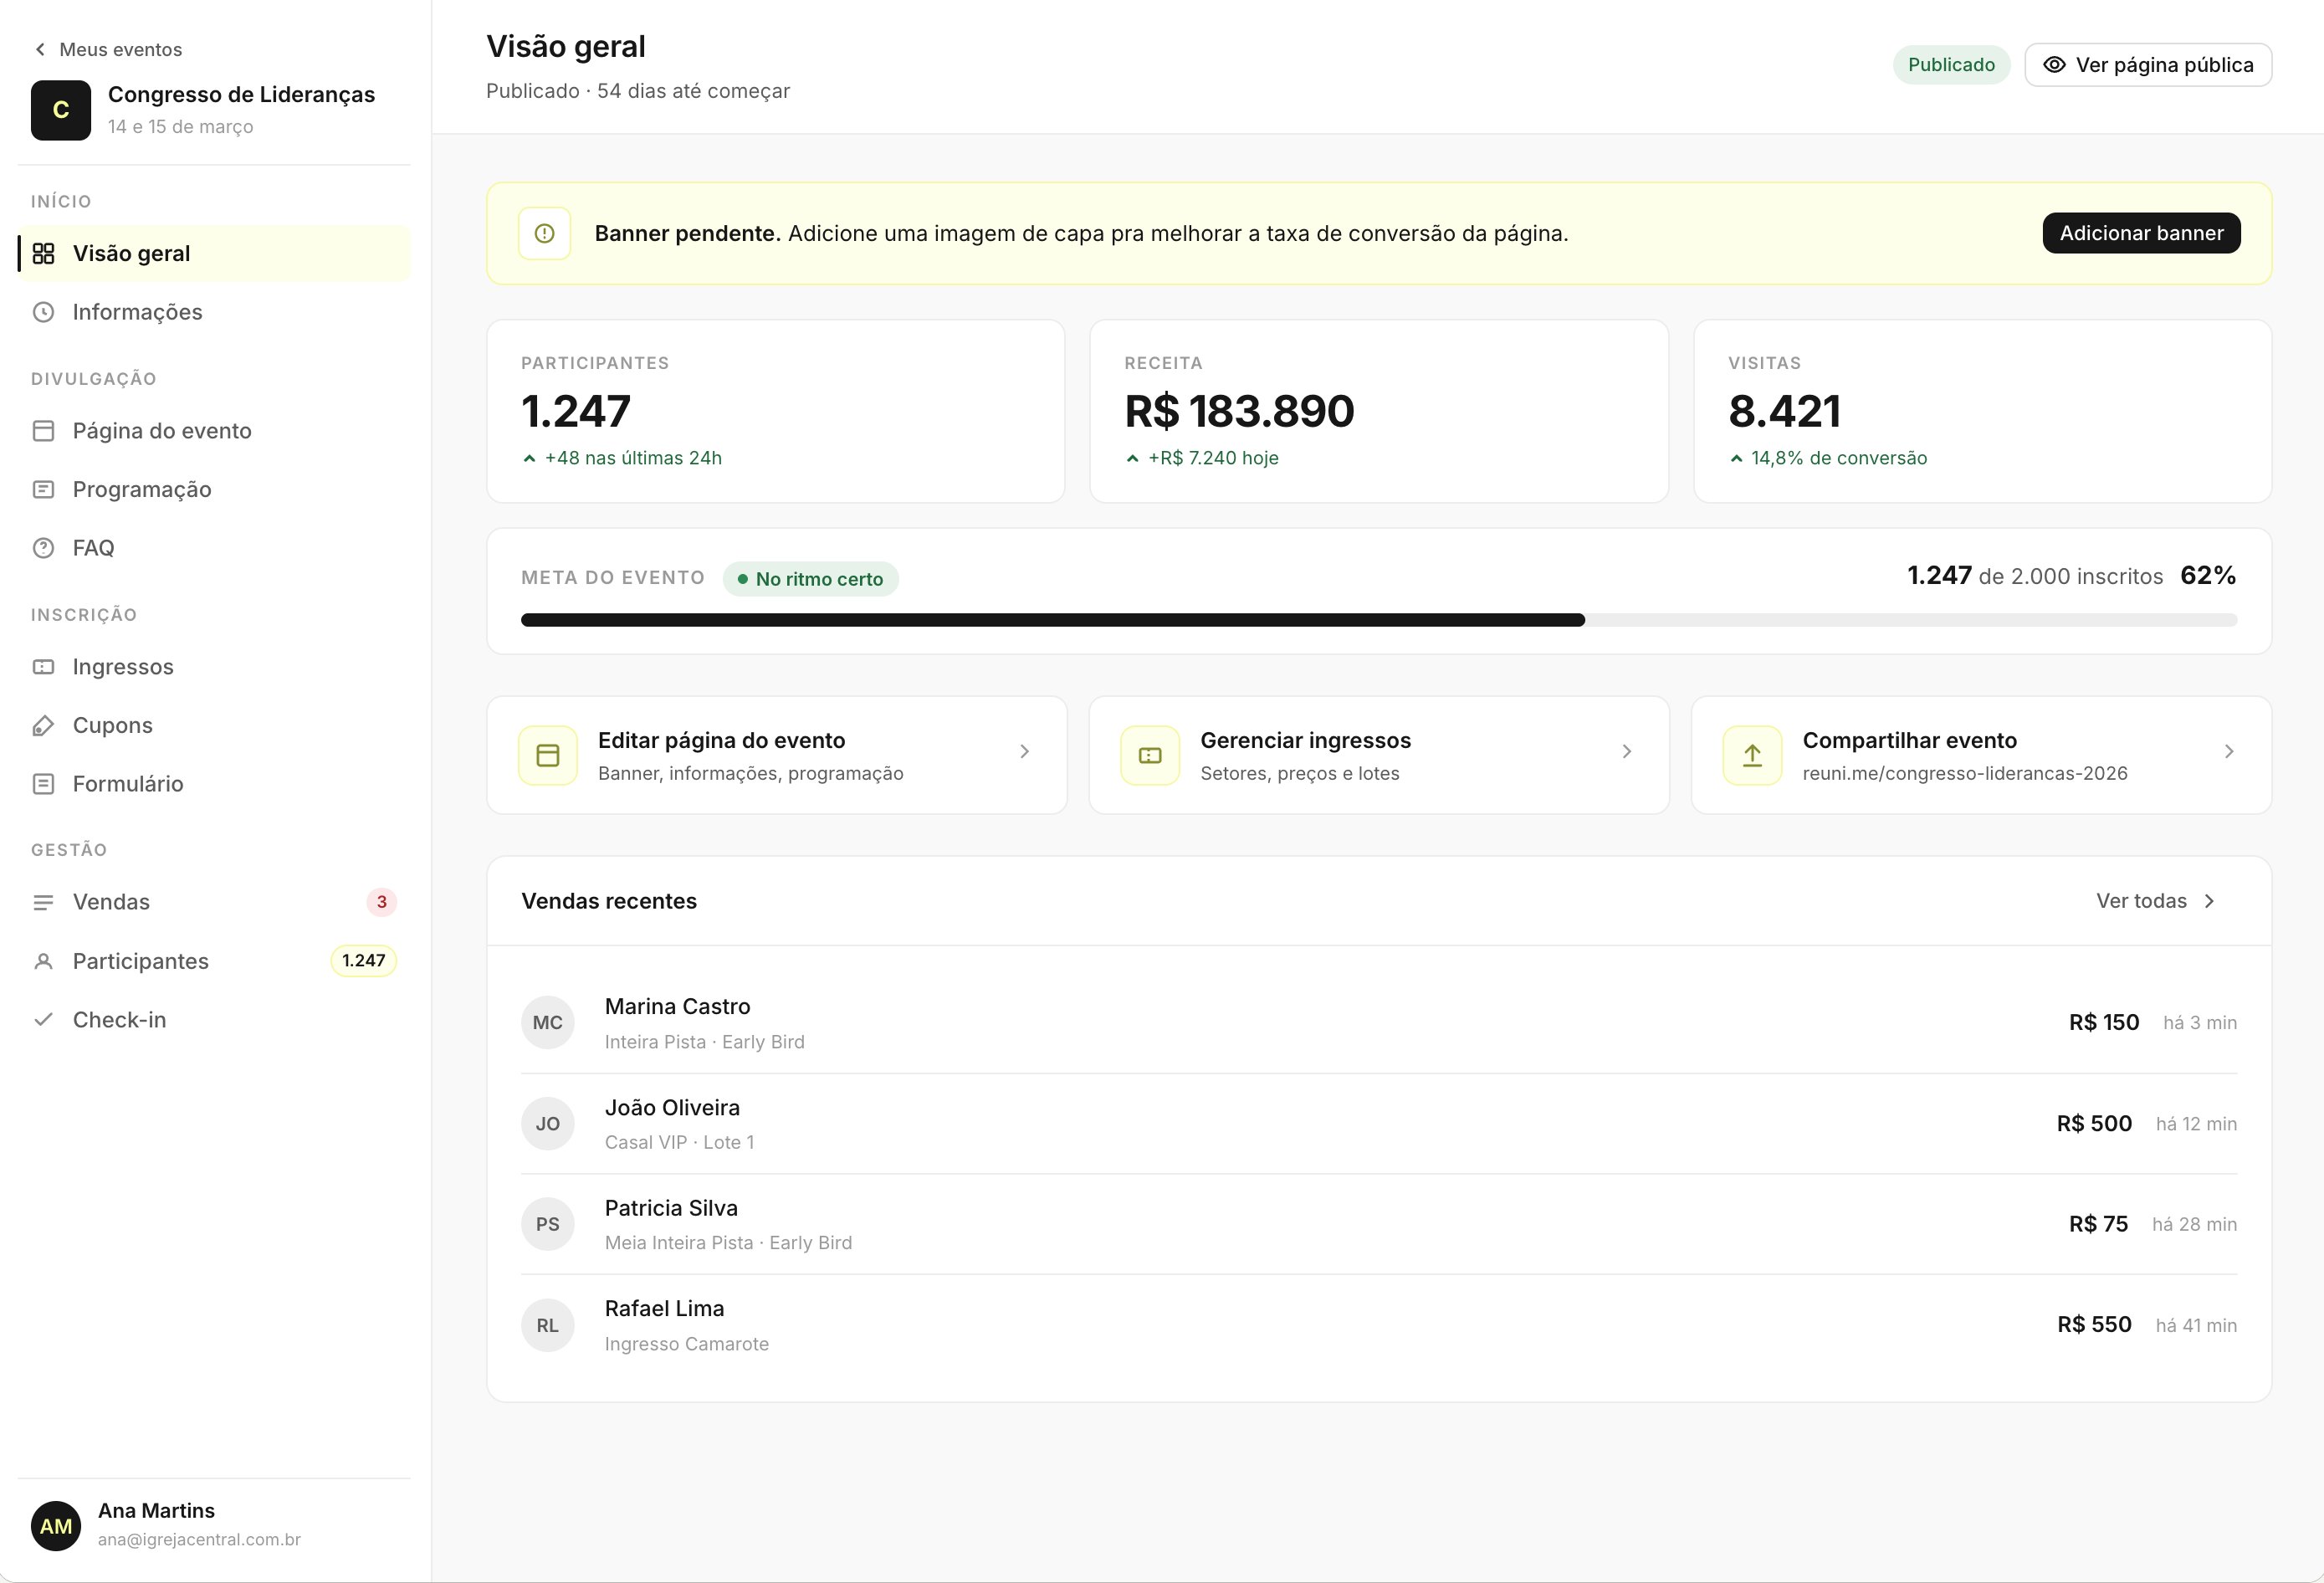This screenshot has width=2324, height=1583.
Task: Open chevron on Editar página do evento card
Action: point(1024,751)
